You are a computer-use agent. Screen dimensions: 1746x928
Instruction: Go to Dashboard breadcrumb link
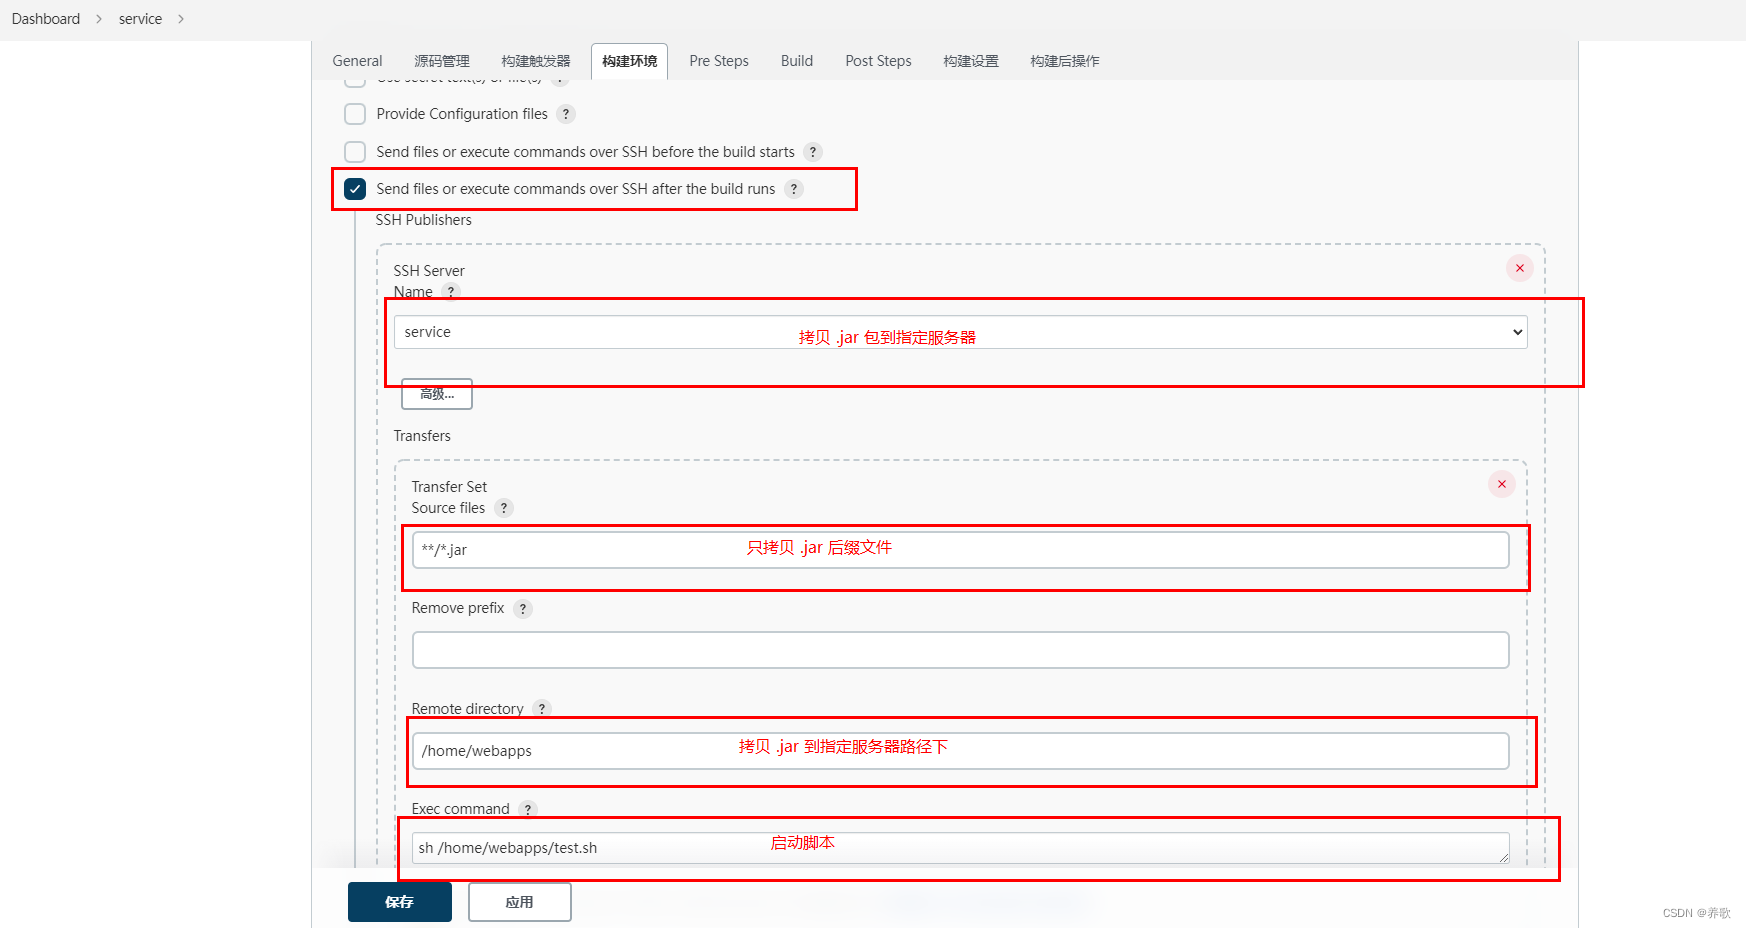click(x=46, y=19)
